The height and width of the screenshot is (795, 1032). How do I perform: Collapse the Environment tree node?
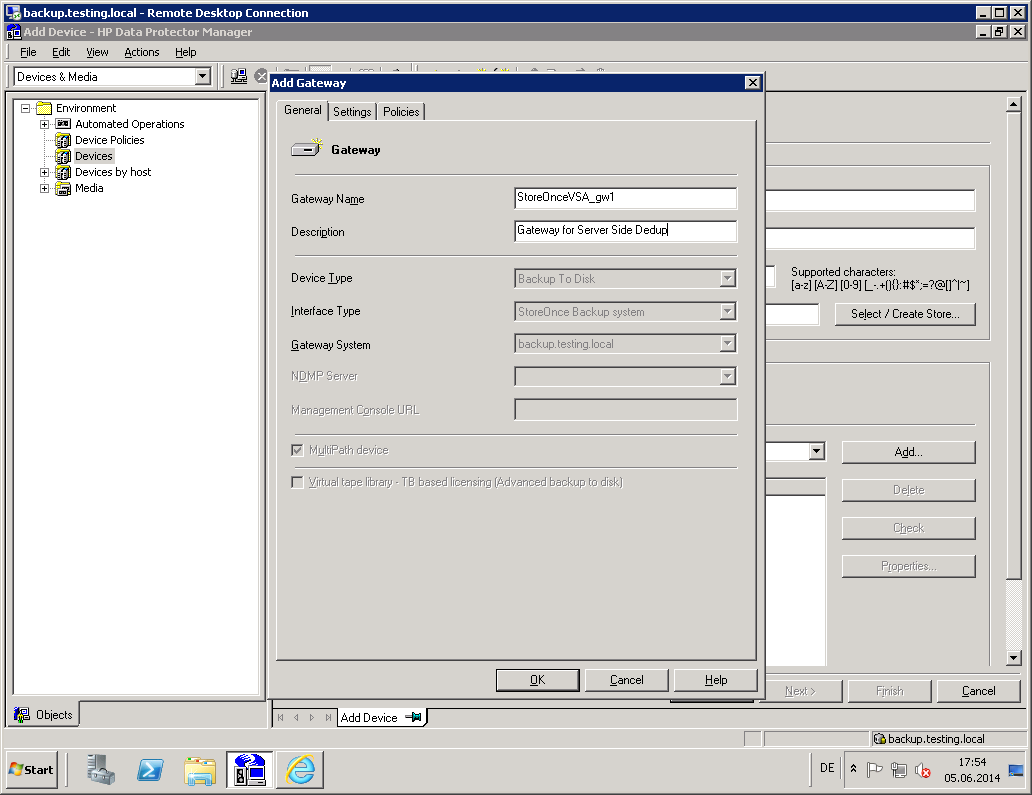pyautogui.click(x=25, y=108)
